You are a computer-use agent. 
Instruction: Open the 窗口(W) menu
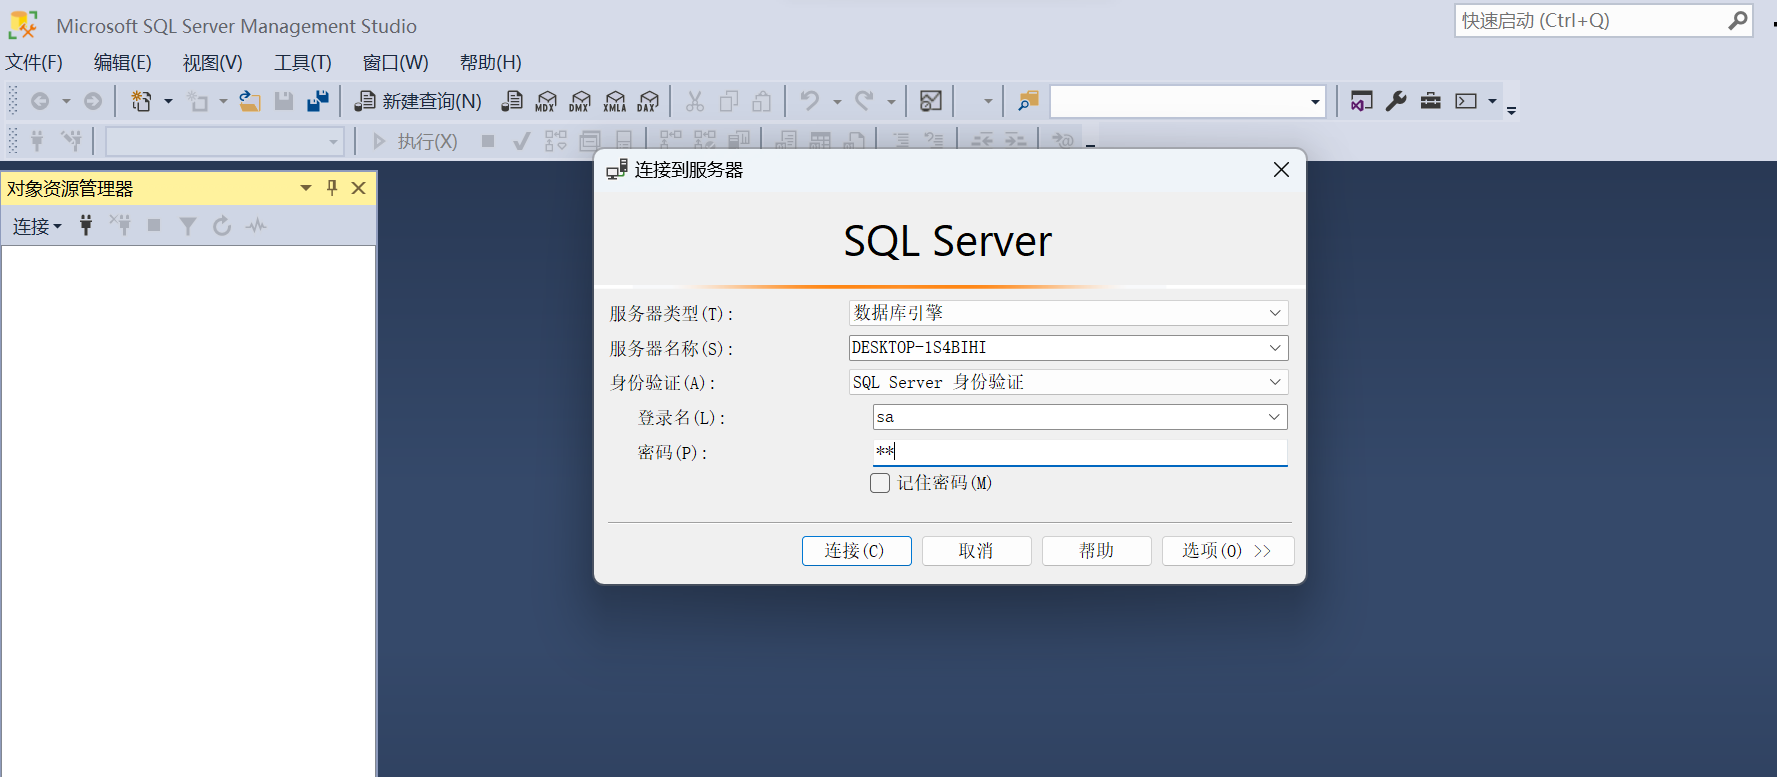[x=396, y=63]
